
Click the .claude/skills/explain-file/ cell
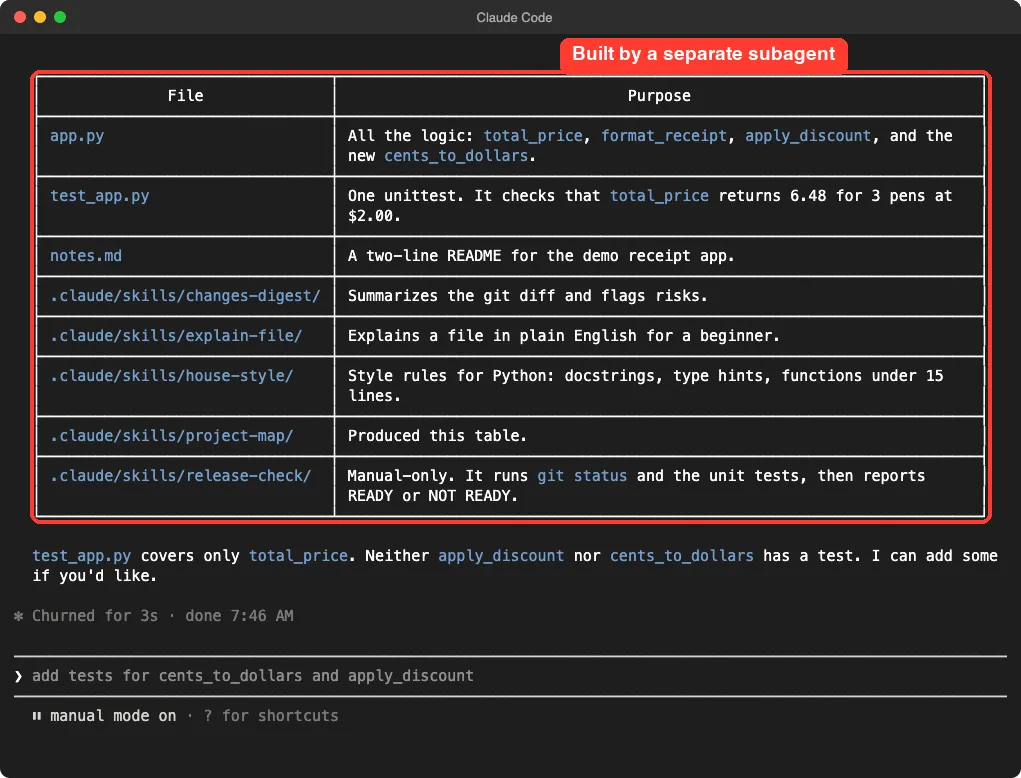pos(185,336)
